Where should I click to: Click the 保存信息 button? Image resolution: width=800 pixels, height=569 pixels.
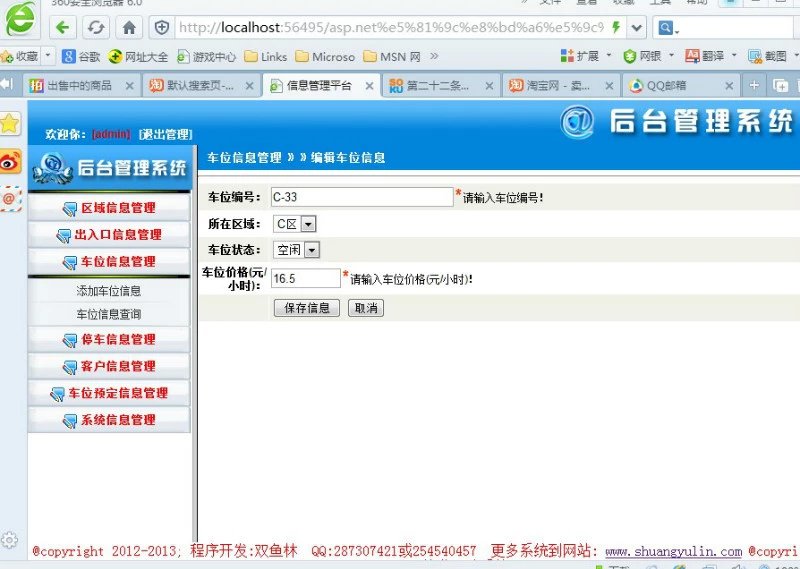(x=306, y=308)
